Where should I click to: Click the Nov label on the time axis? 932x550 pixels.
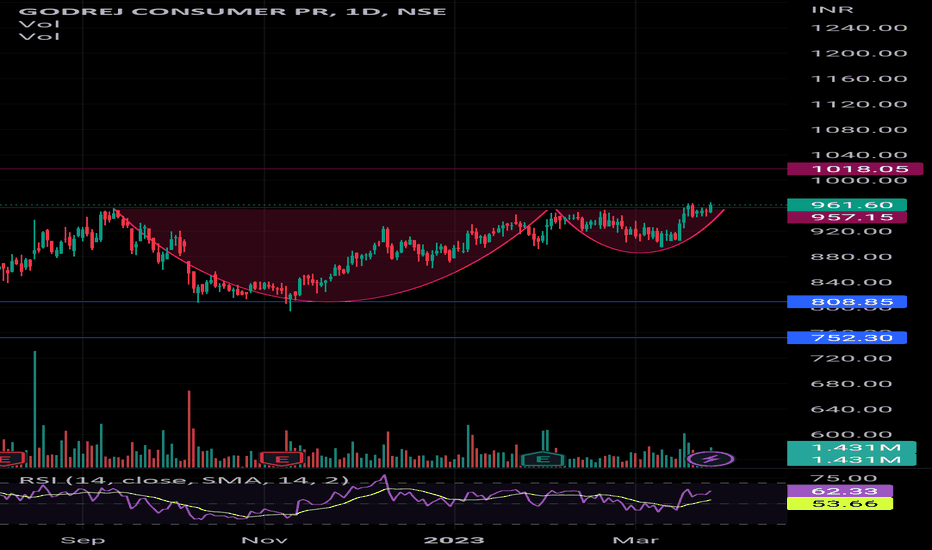pos(265,540)
